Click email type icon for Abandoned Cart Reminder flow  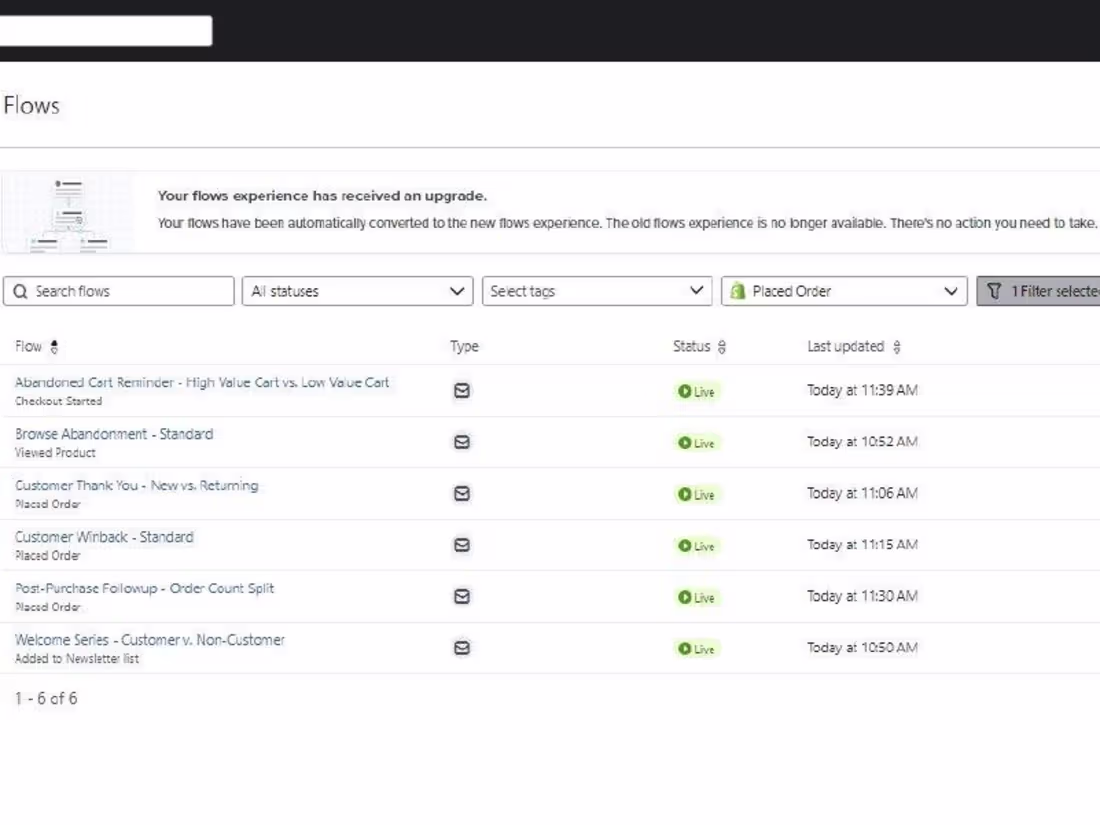tap(462, 391)
